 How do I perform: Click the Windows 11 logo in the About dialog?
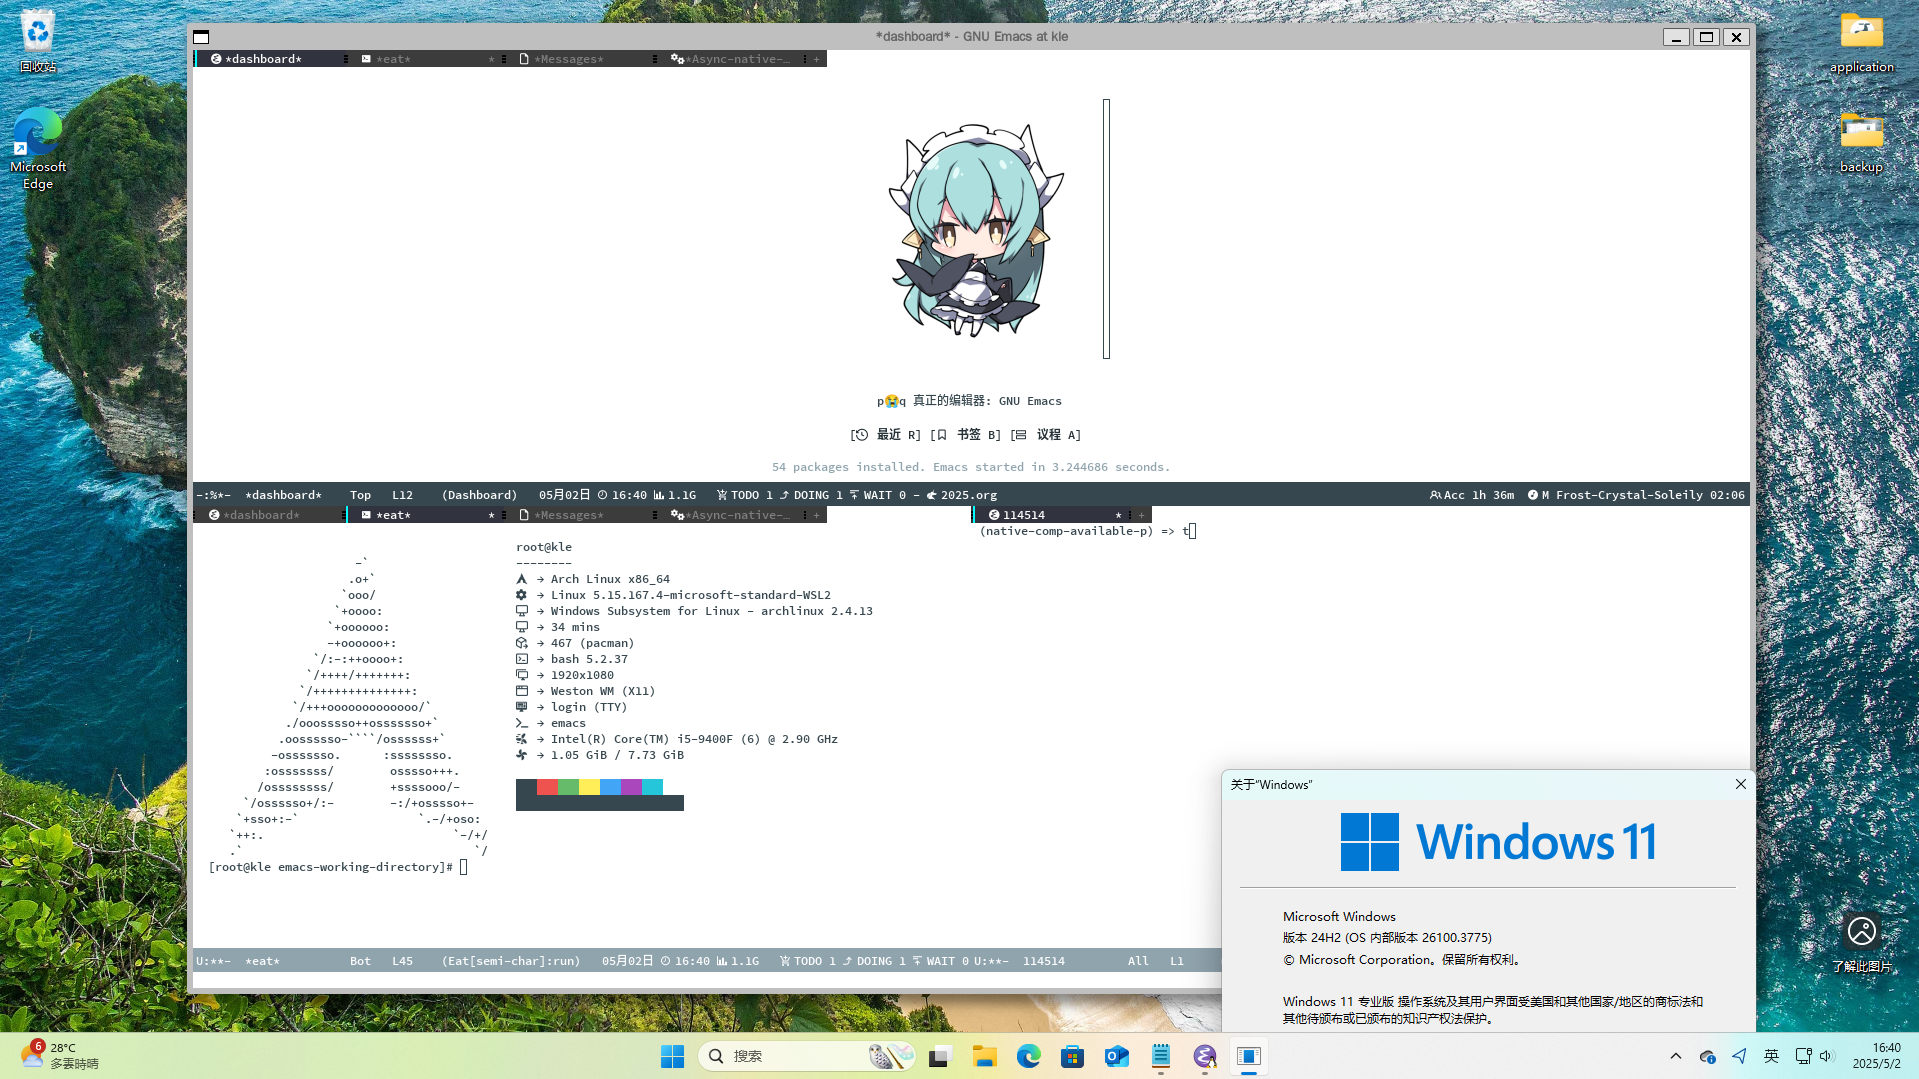click(1499, 842)
